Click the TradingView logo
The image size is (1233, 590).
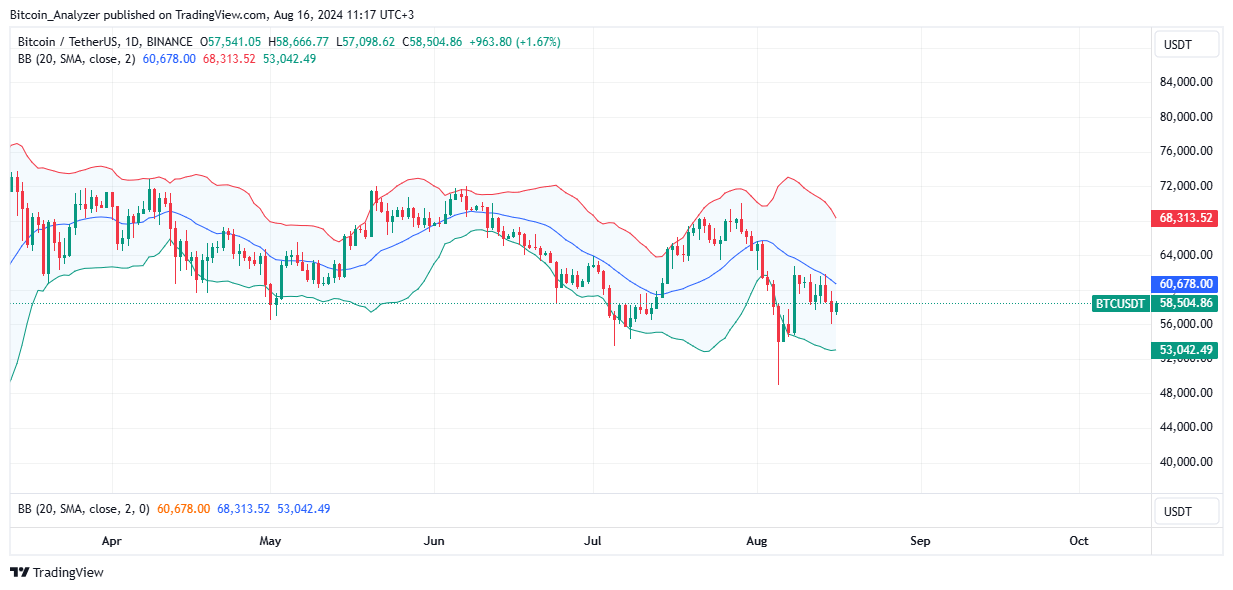(x=18, y=572)
